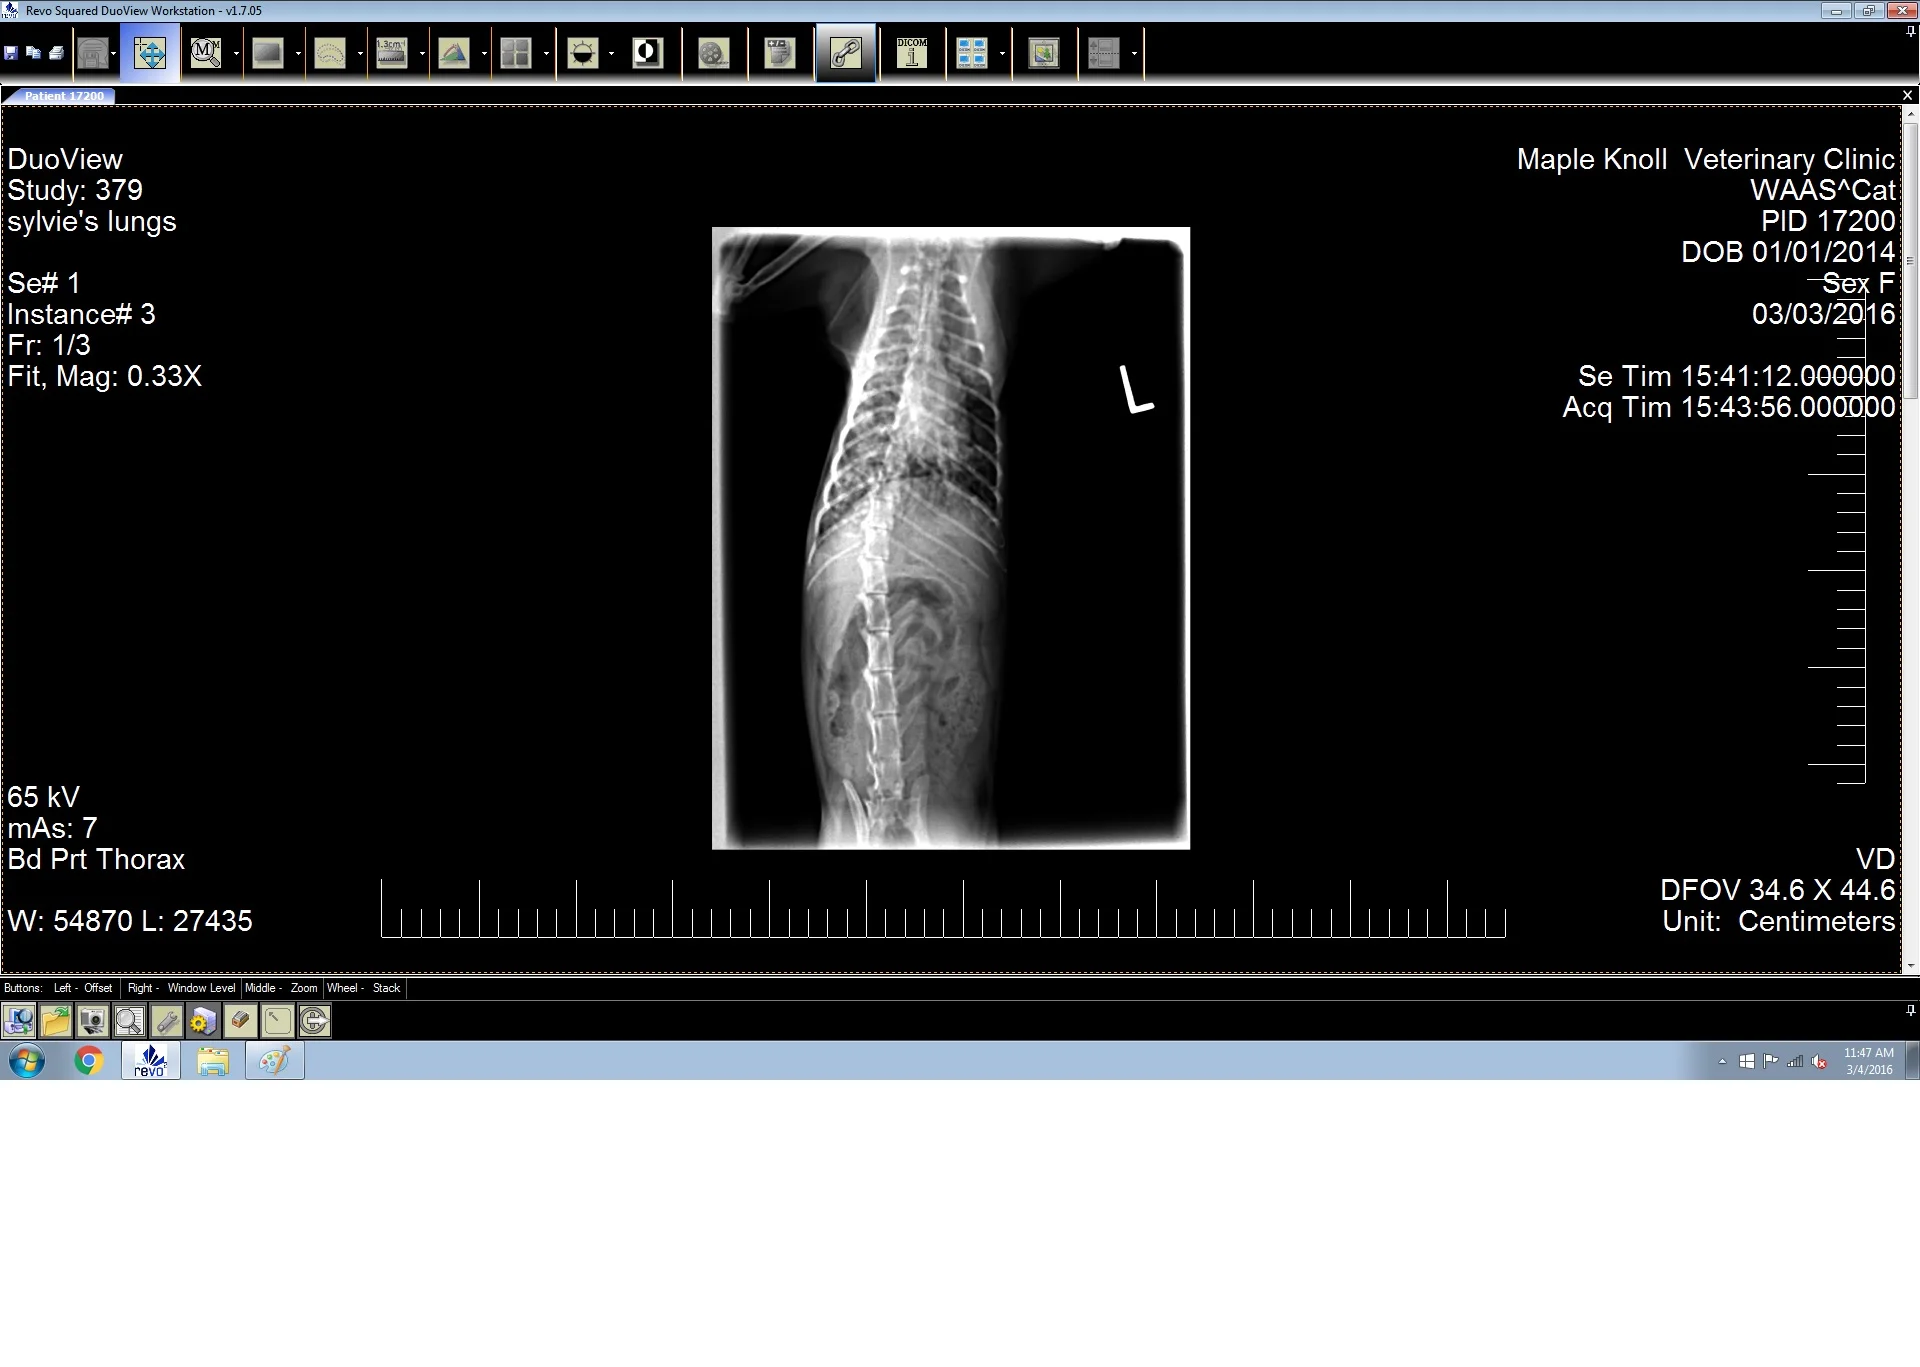Image resolution: width=1920 pixels, height=1367 pixels.
Task: Click the ruler measurement tool
Action: click(x=391, y=53)
